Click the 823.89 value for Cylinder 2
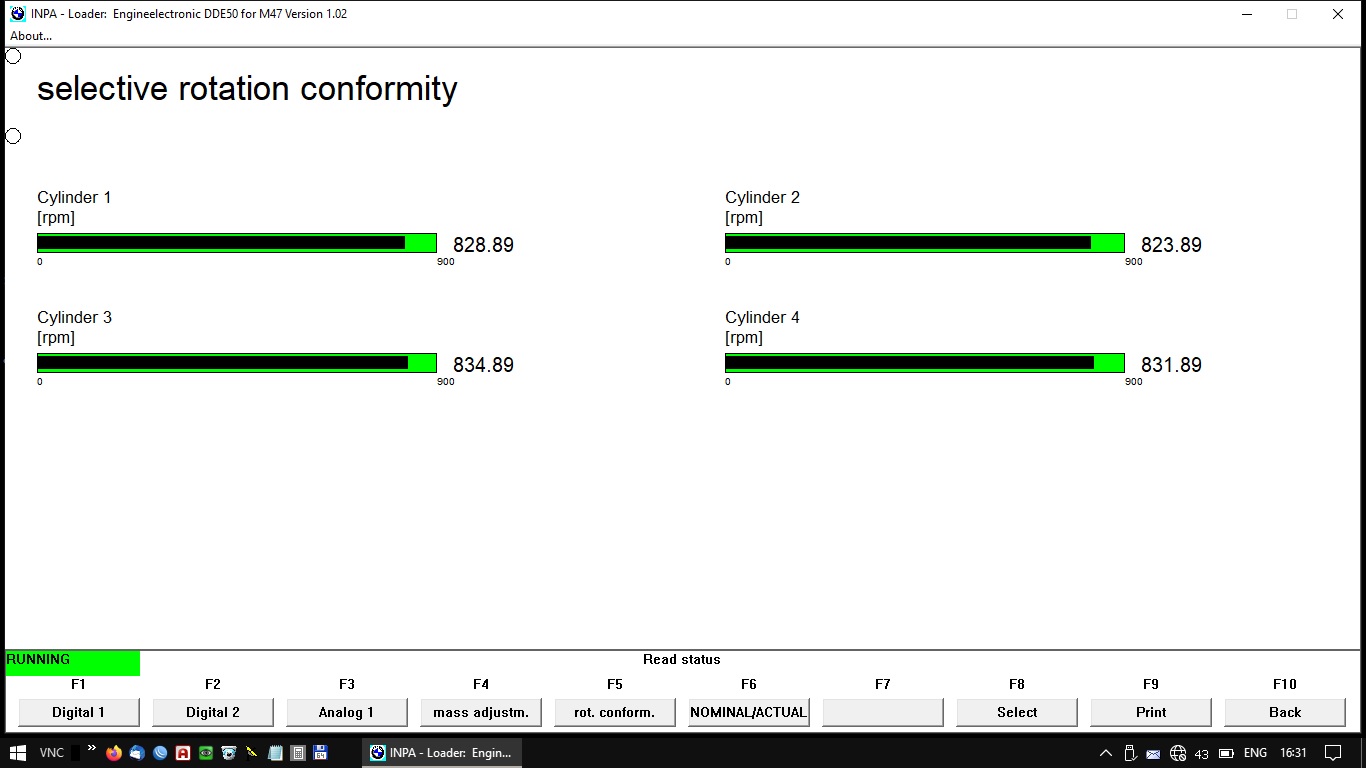1366x768 pixels. (x=1171, y=245)
